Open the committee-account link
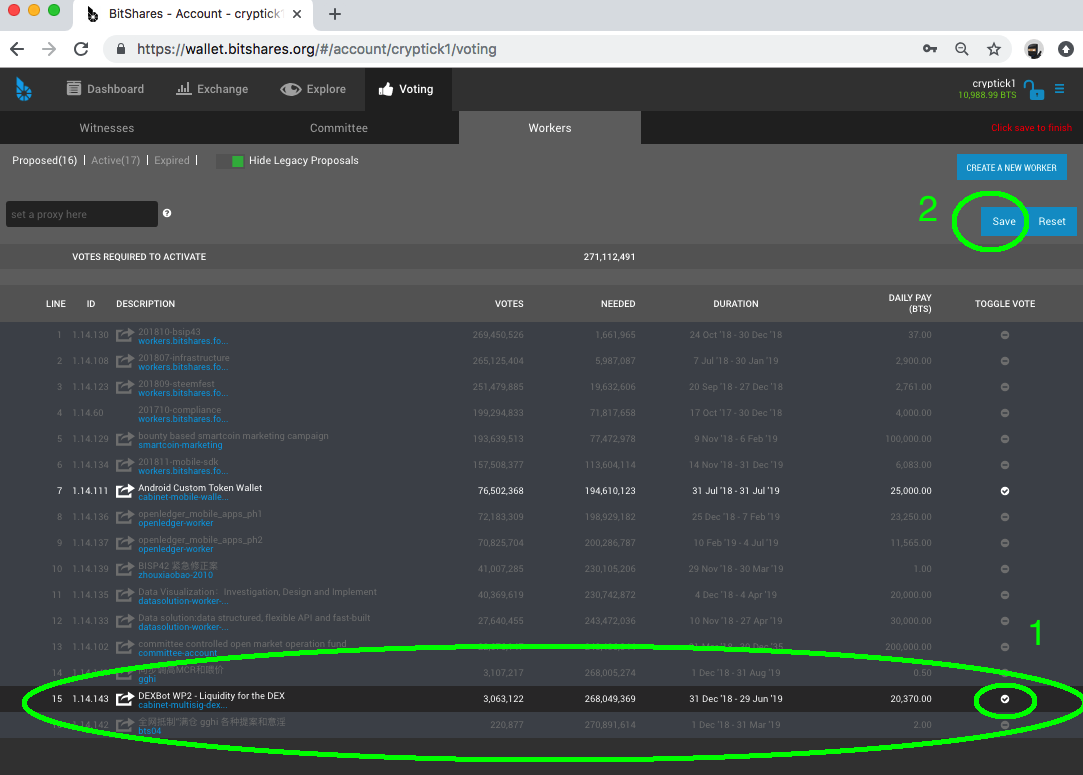The height and width of the screenshot is (775, 1083). pyautogui.click(x=178, y=653)
